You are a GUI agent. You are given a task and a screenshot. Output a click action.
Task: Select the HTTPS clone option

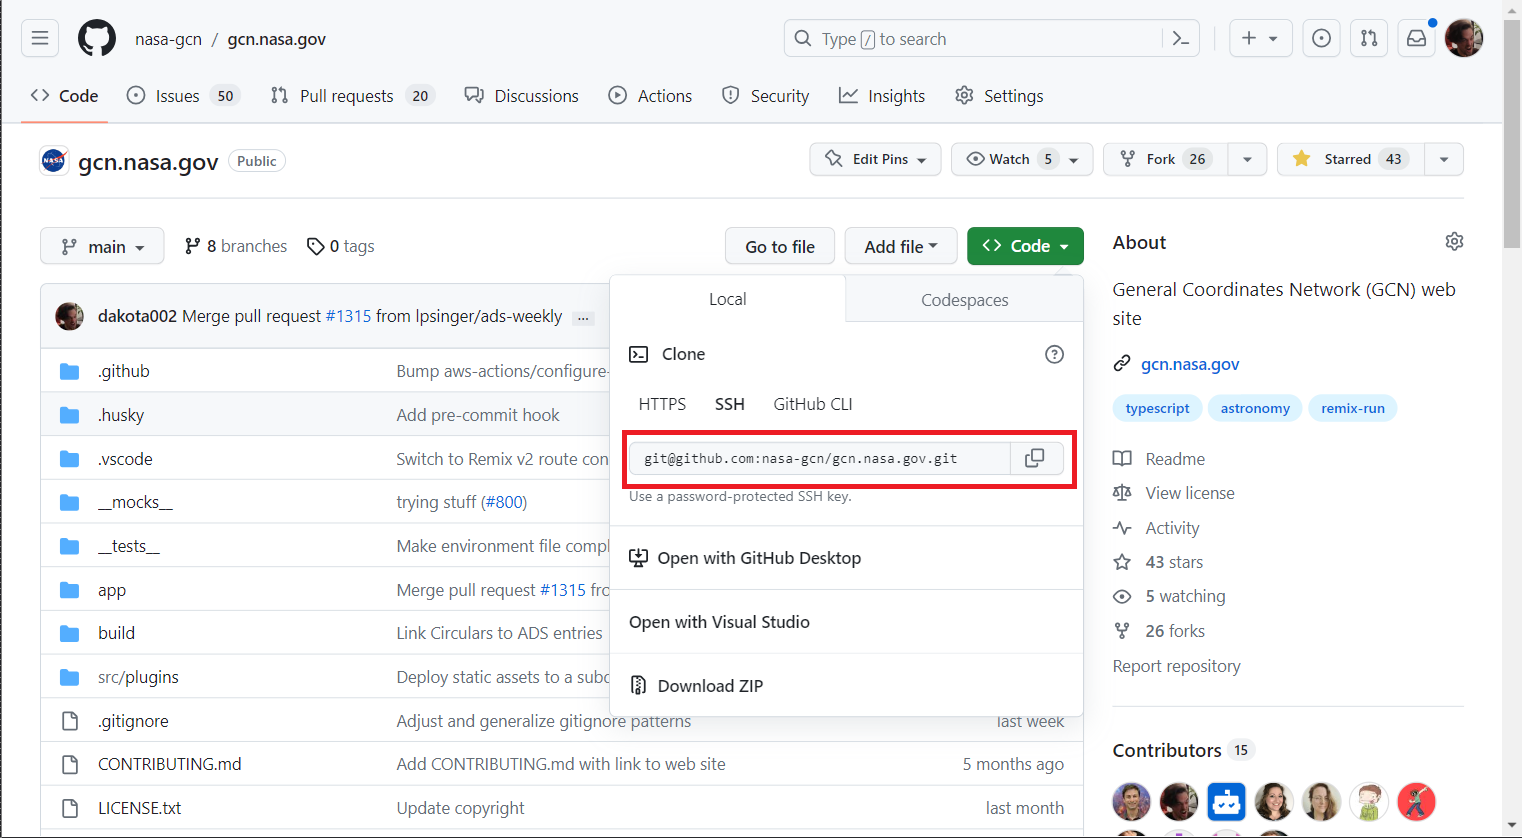[x=662, y=404]
